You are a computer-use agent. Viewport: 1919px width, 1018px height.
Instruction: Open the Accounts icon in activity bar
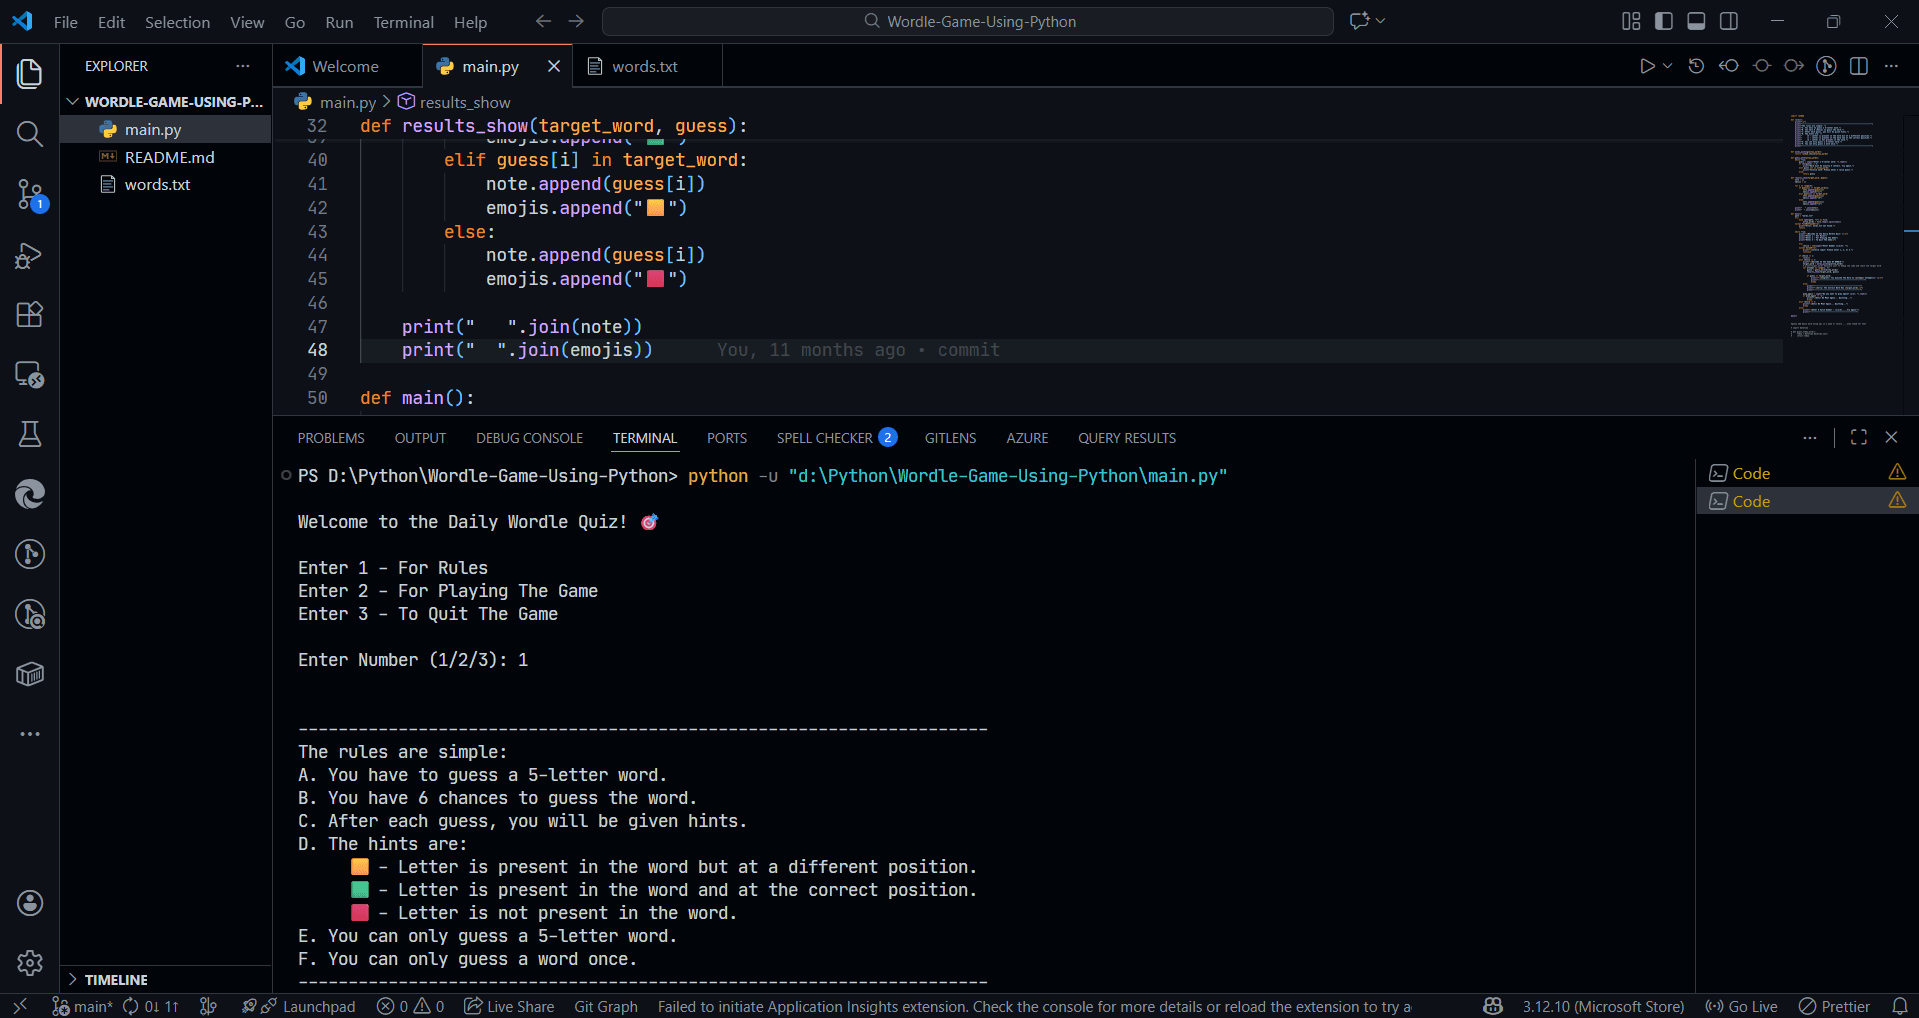click(29, 903)
